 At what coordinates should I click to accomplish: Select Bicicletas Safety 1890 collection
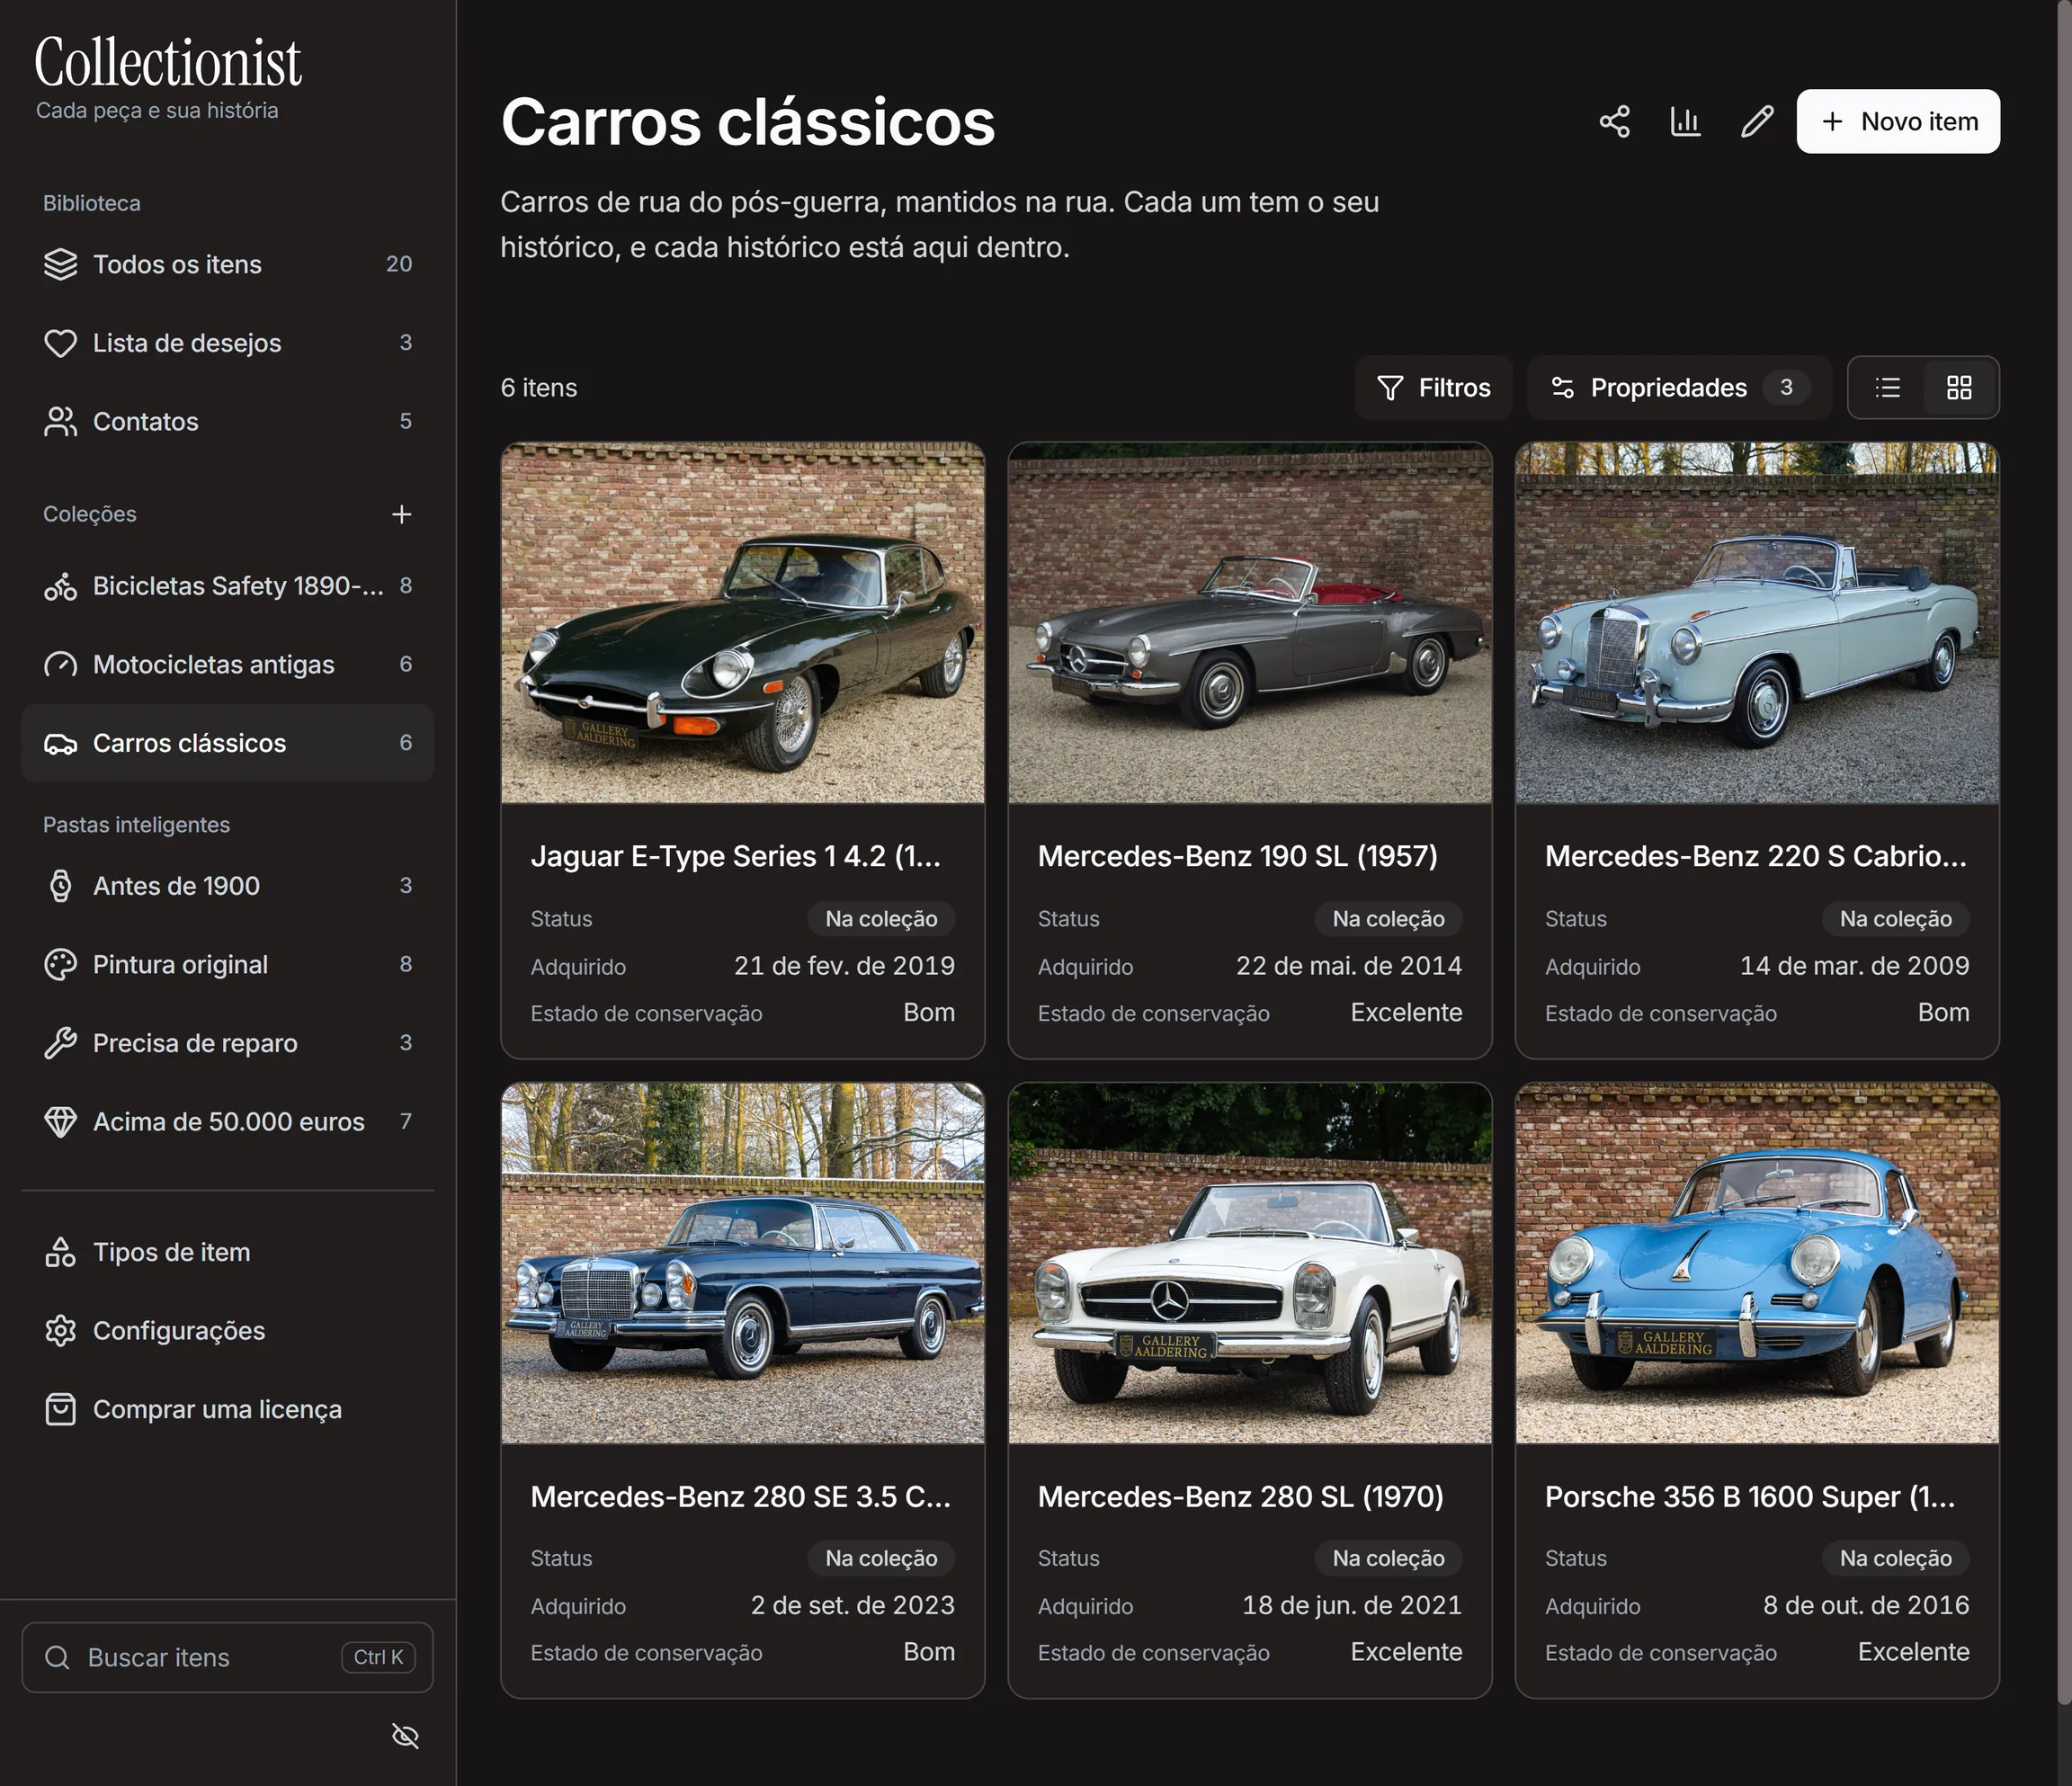coord(228,586)
